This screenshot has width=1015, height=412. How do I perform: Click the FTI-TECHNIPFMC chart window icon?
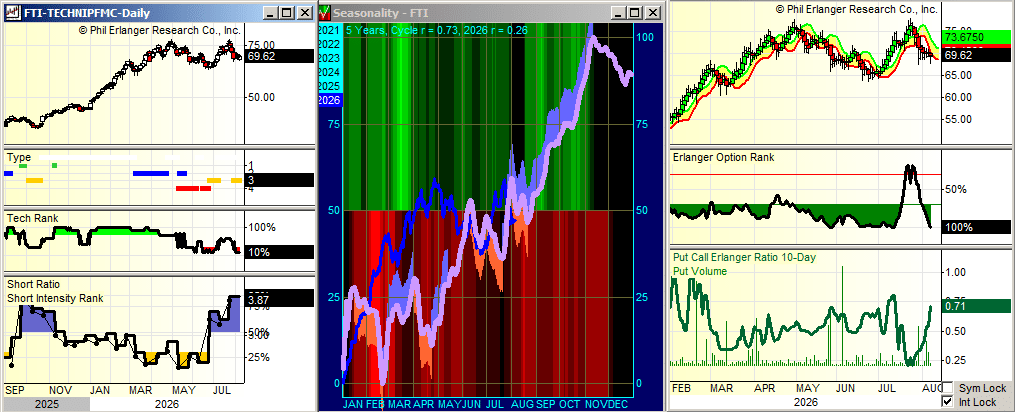point(13,12)
